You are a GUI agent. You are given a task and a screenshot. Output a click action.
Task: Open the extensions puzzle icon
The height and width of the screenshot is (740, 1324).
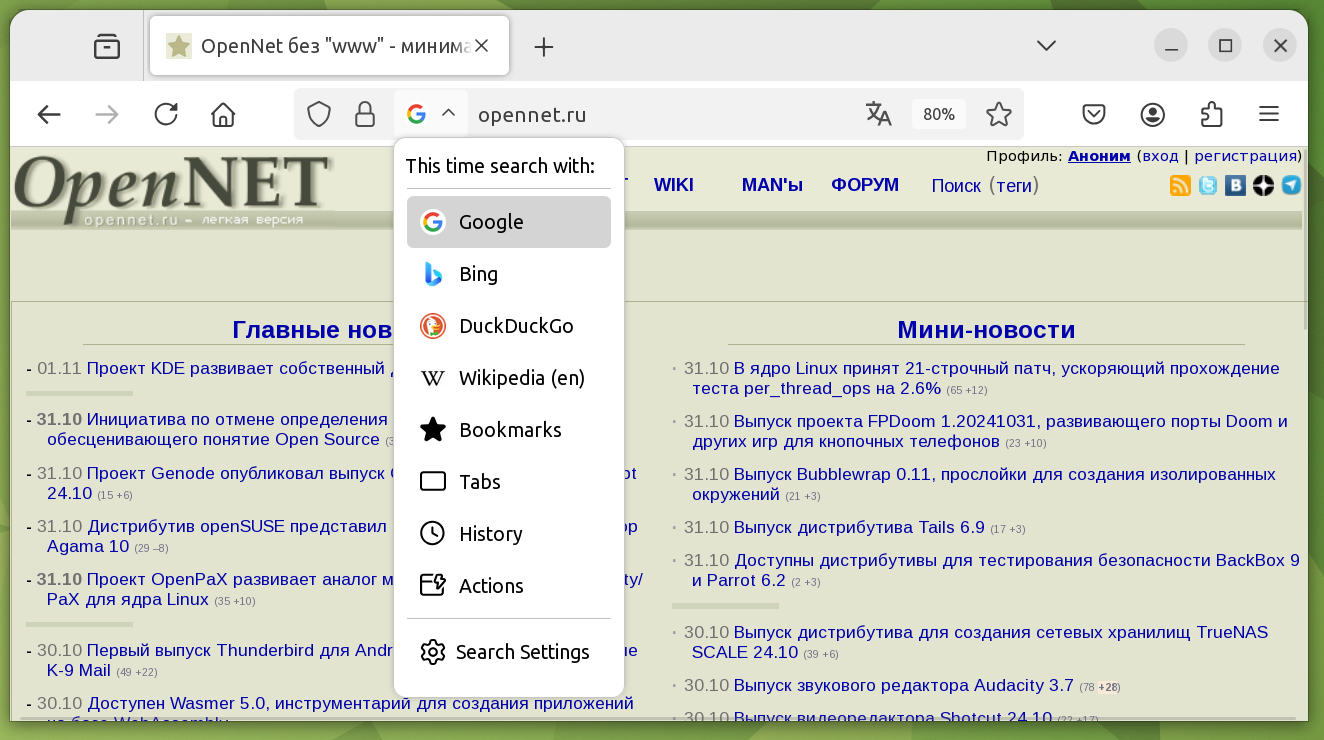click(1211, 114)
